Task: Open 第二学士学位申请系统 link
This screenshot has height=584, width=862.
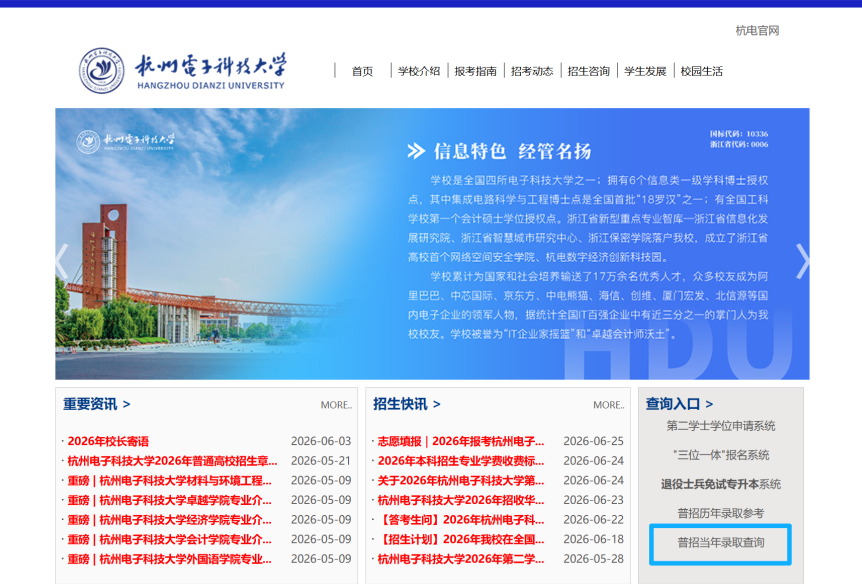Action: click(x=721, y=426)
